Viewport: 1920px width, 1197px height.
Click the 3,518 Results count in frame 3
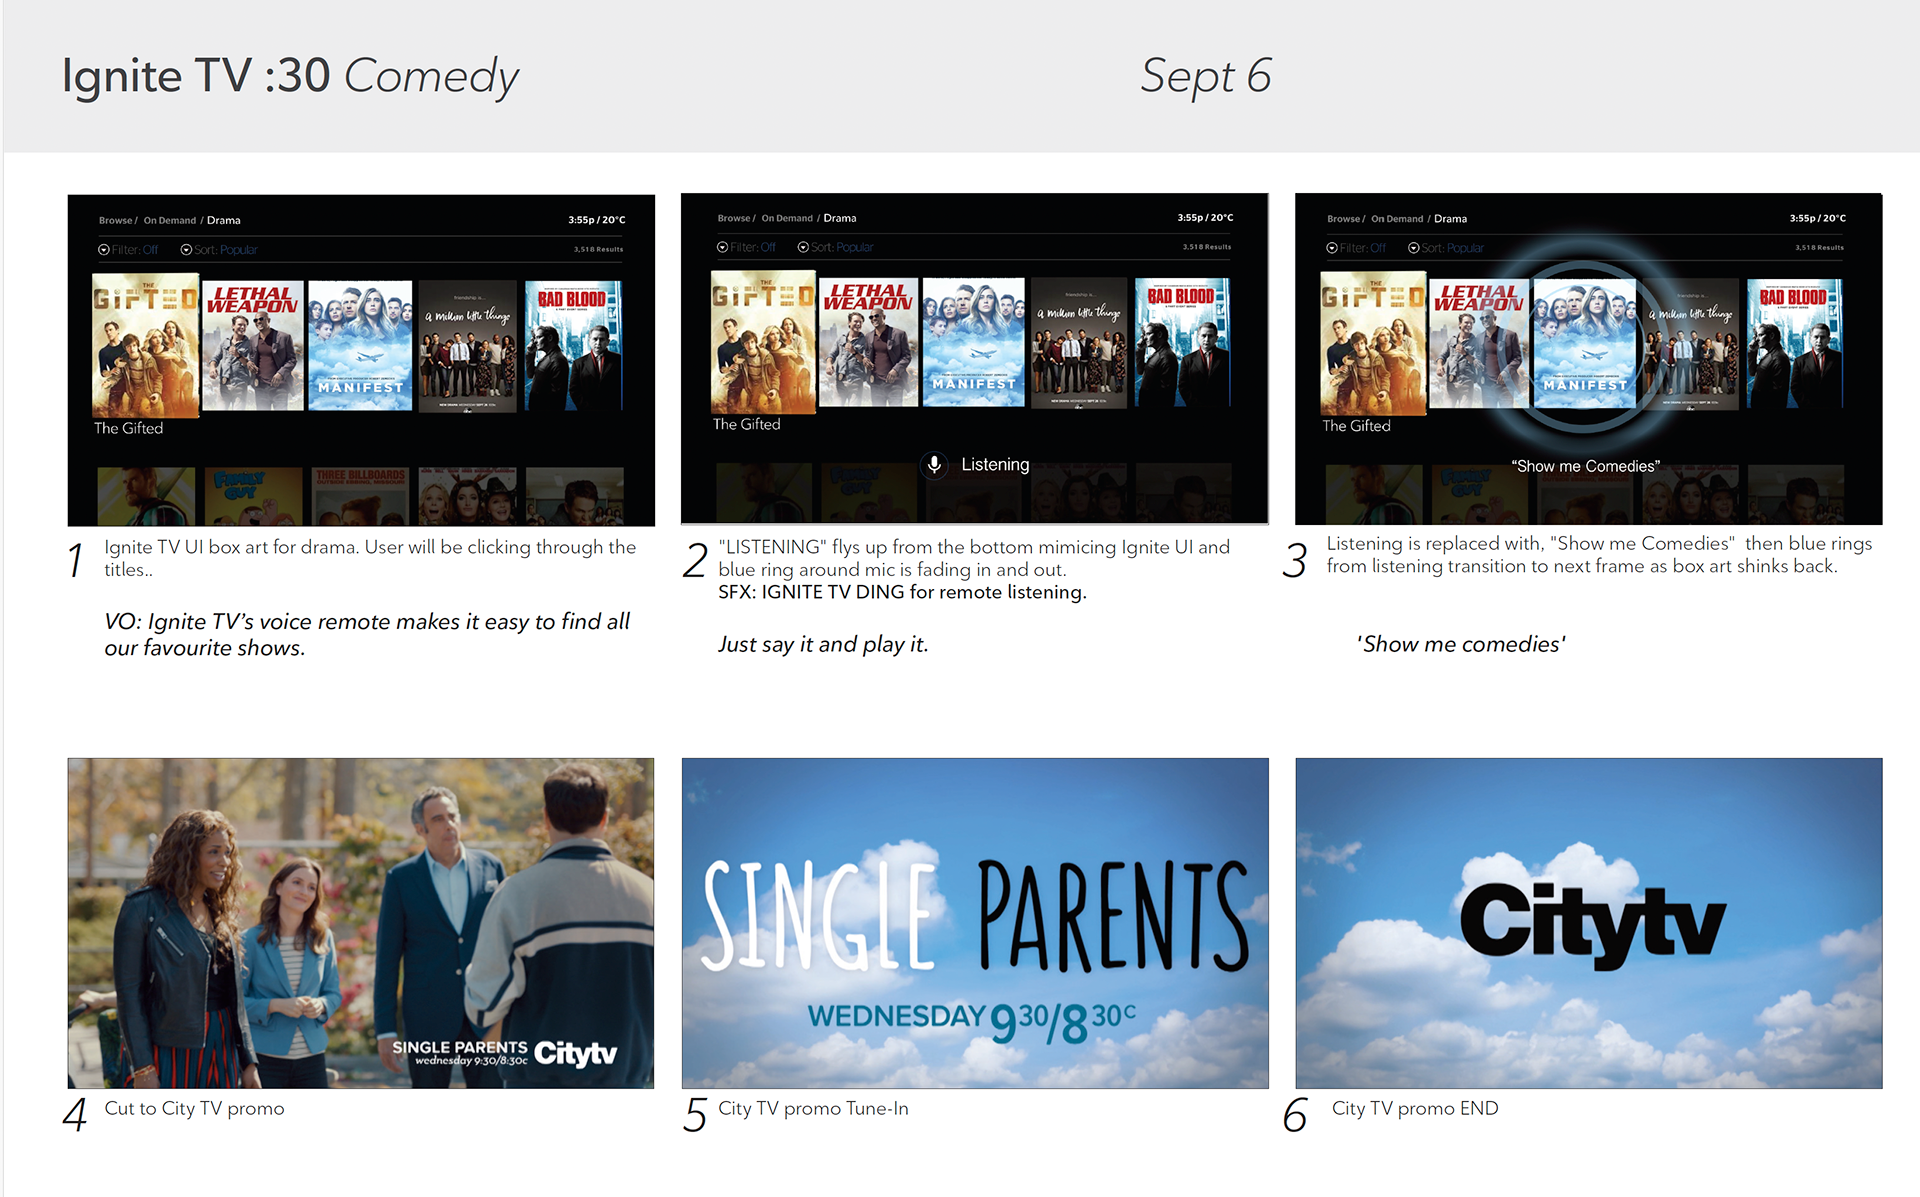coord(1820,248)
